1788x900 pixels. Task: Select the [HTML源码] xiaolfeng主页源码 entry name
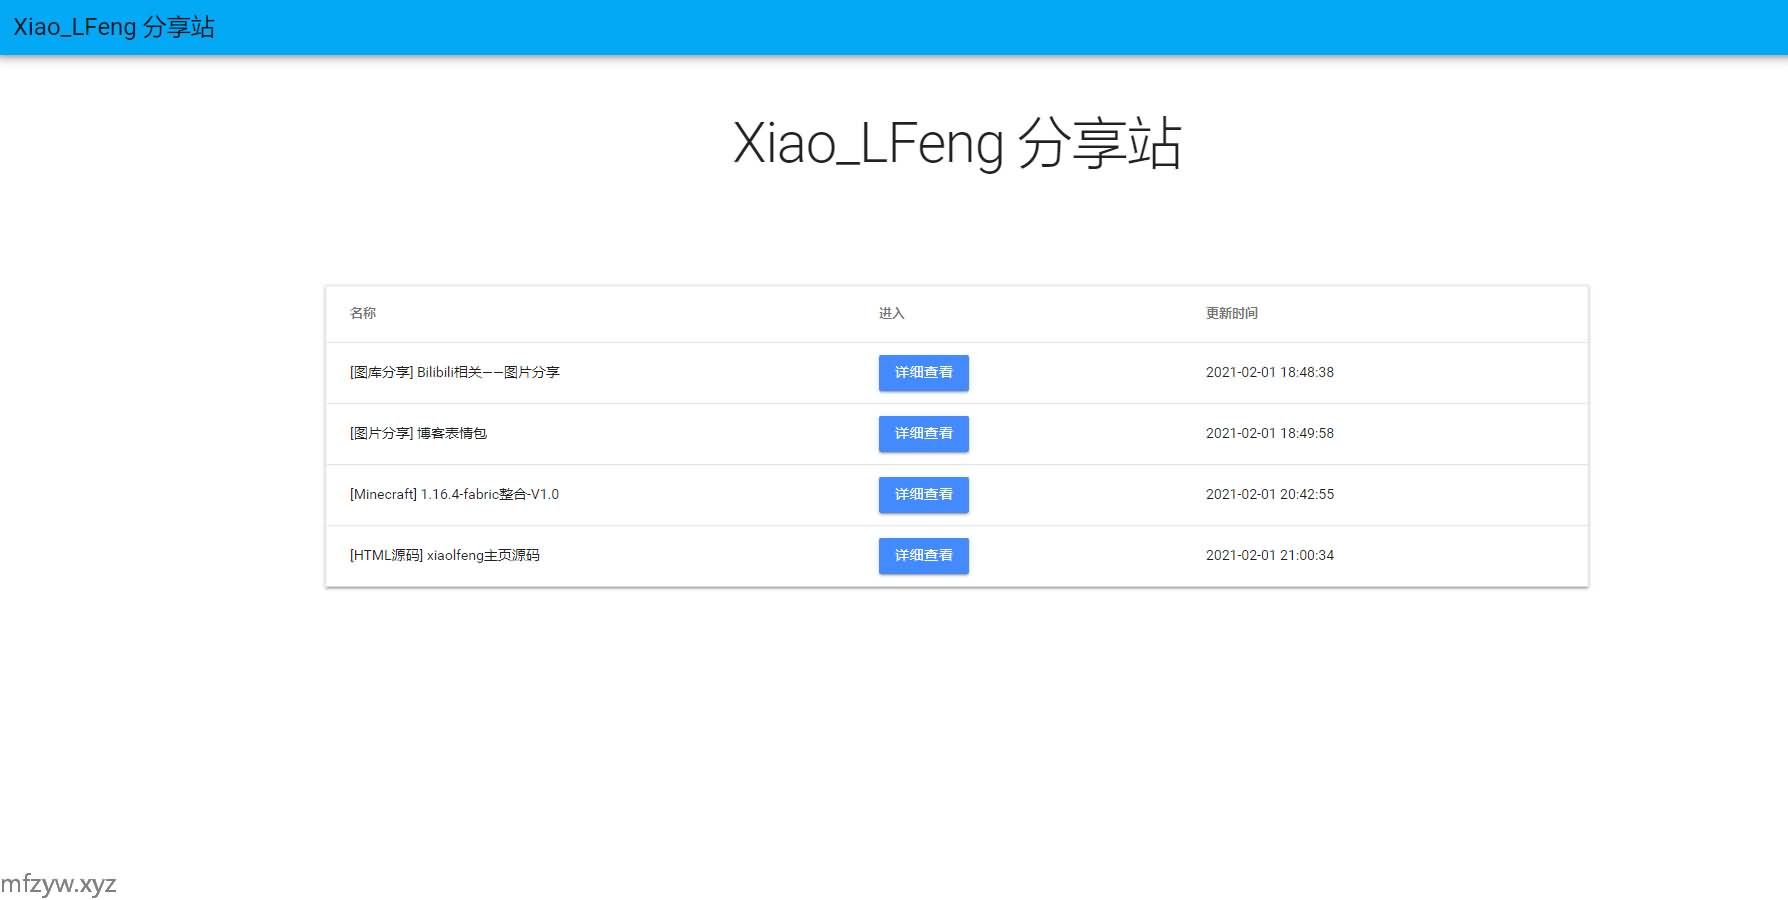click(x=444, y=555)
